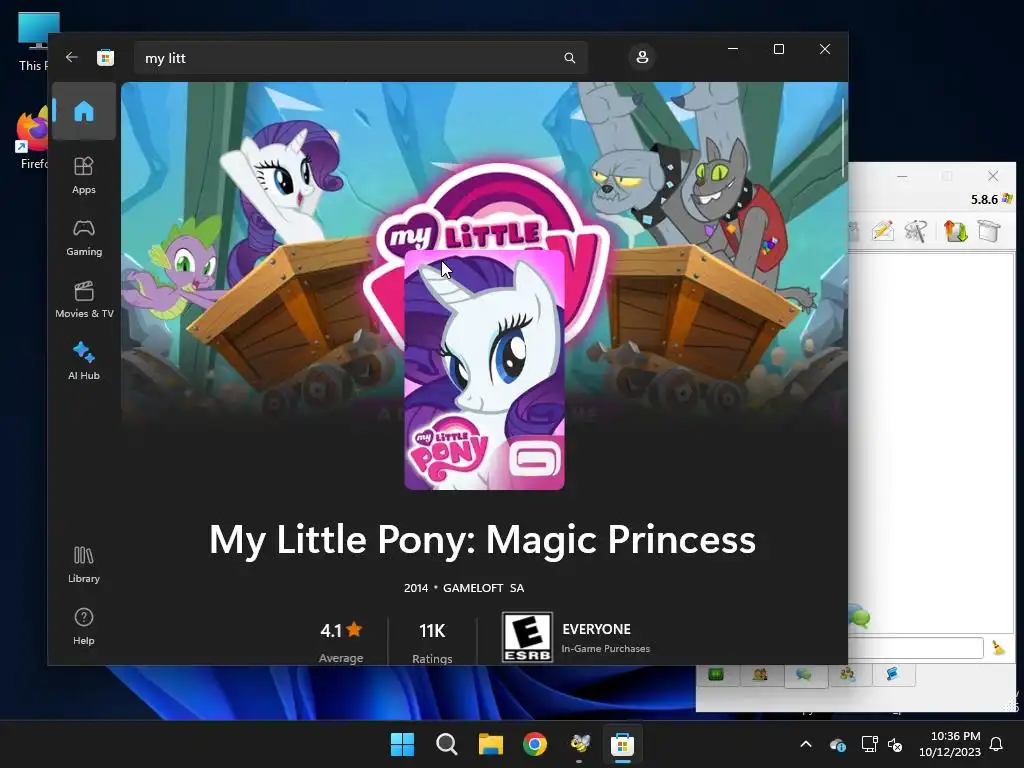
Task: Click the back arrow in Microsoft Store
Action: (72, 57)
